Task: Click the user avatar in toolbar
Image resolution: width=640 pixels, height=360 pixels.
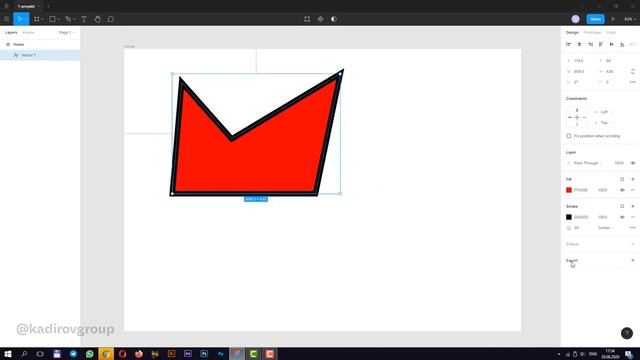Action: [576, 19]
